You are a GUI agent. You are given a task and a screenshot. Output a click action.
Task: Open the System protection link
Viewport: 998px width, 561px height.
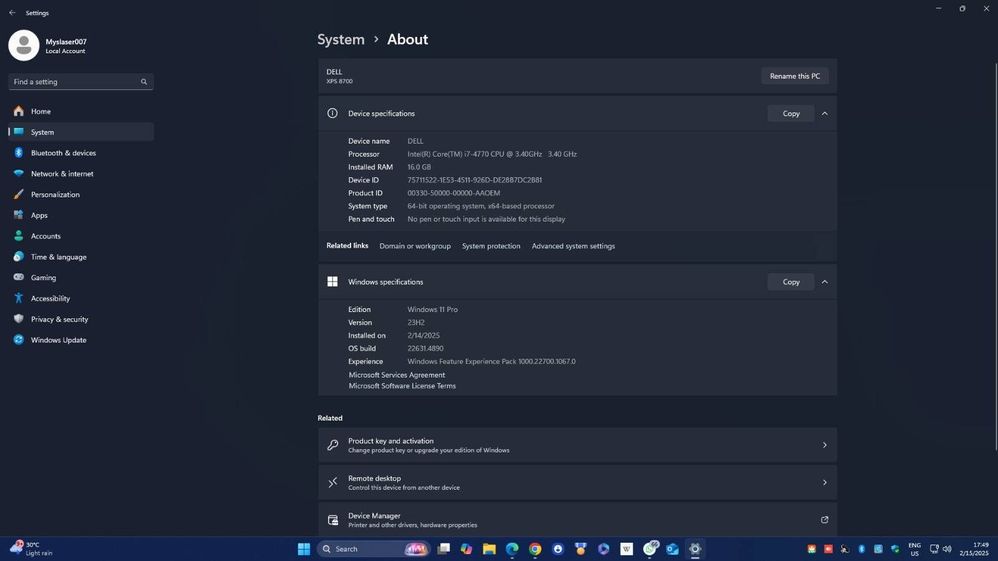pos(491,246)
